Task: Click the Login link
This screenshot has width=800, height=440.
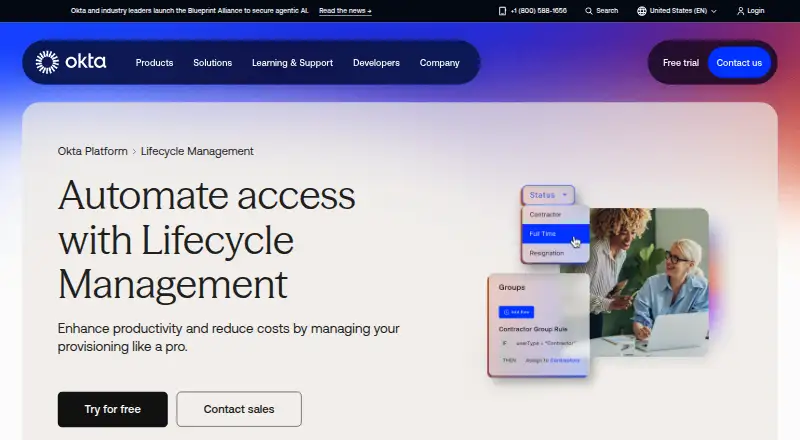Action: pos(755,11)
